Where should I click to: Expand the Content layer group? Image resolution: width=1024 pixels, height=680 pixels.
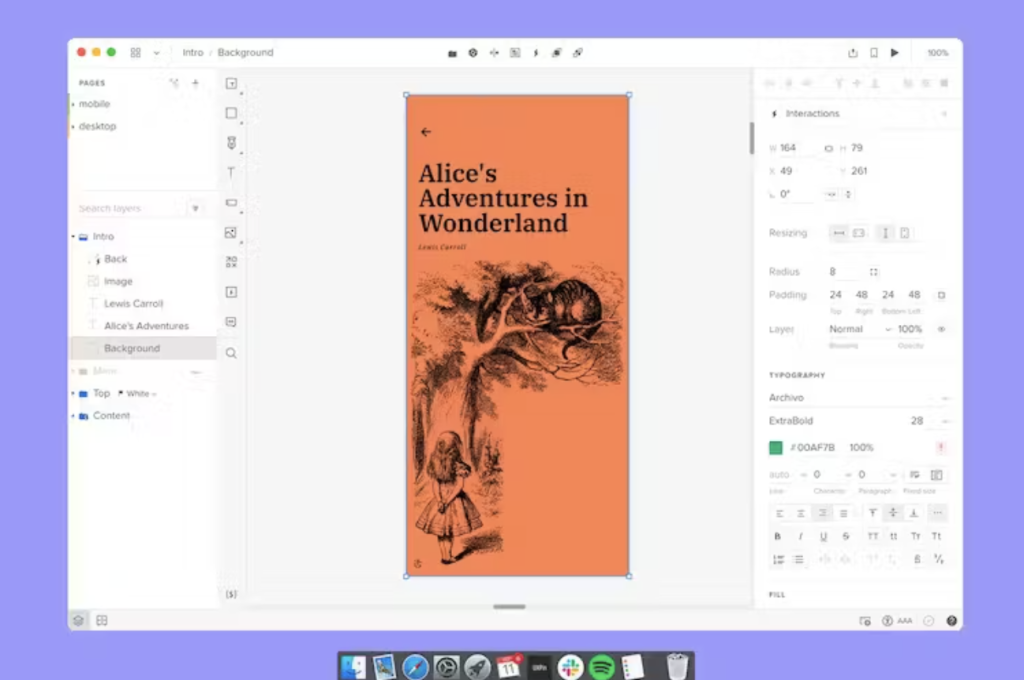click(73, 416)
